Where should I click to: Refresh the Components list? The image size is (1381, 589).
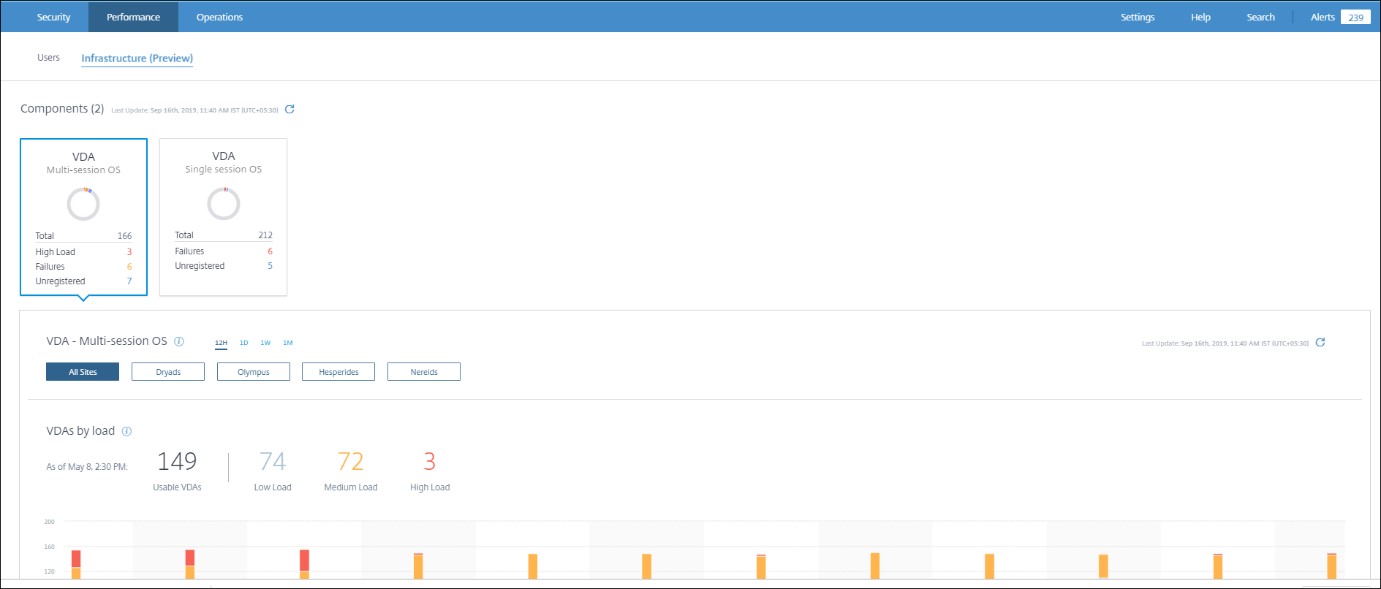pyautogui.click(x=290, y=109)
